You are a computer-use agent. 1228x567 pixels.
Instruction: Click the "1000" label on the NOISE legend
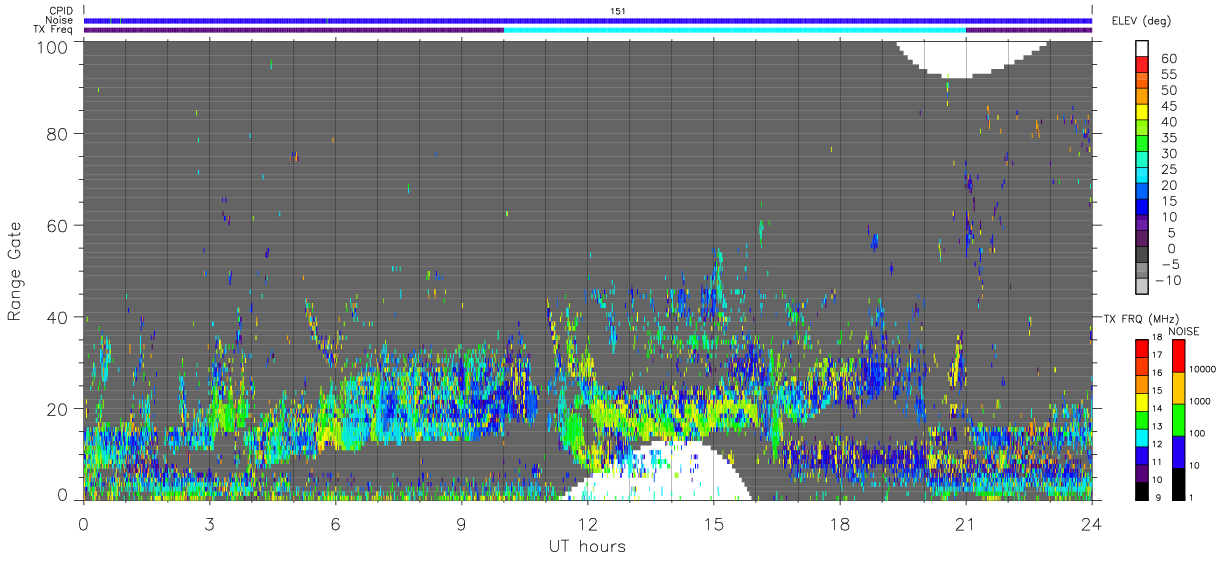(x=1201, y=401)
